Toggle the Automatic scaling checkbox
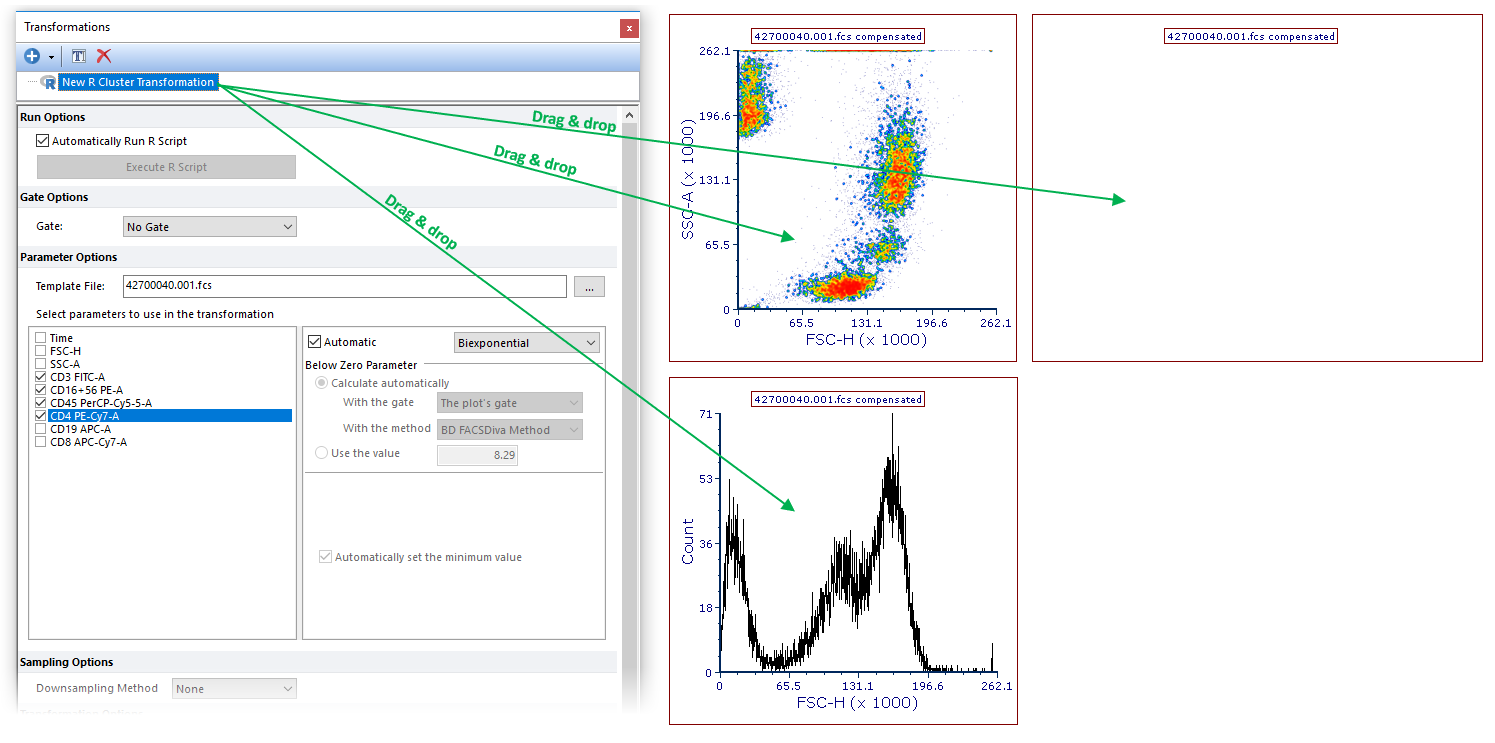Image resolution: width=1495 pixels, height=743 pixels. pos(314,343)
